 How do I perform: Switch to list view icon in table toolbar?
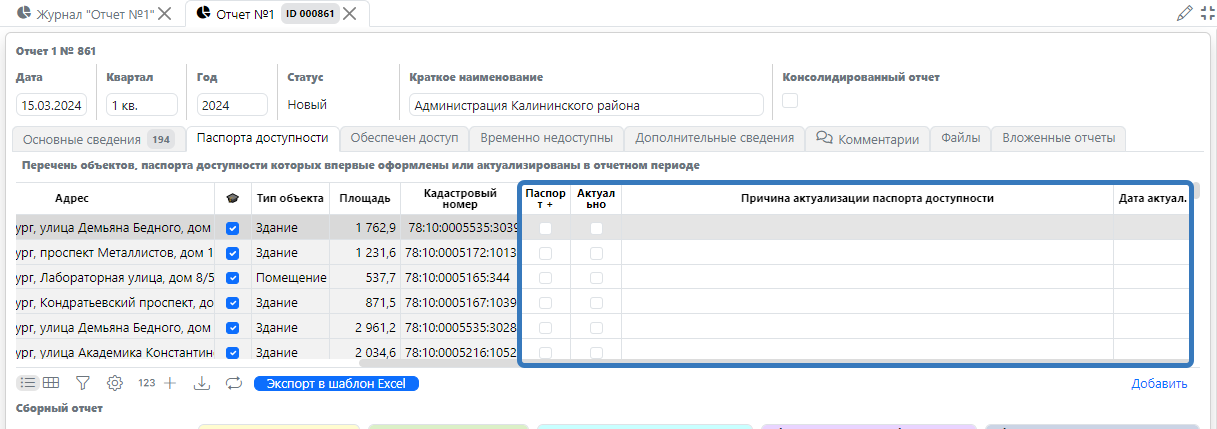pyautogui.click(x=28, y=383)
